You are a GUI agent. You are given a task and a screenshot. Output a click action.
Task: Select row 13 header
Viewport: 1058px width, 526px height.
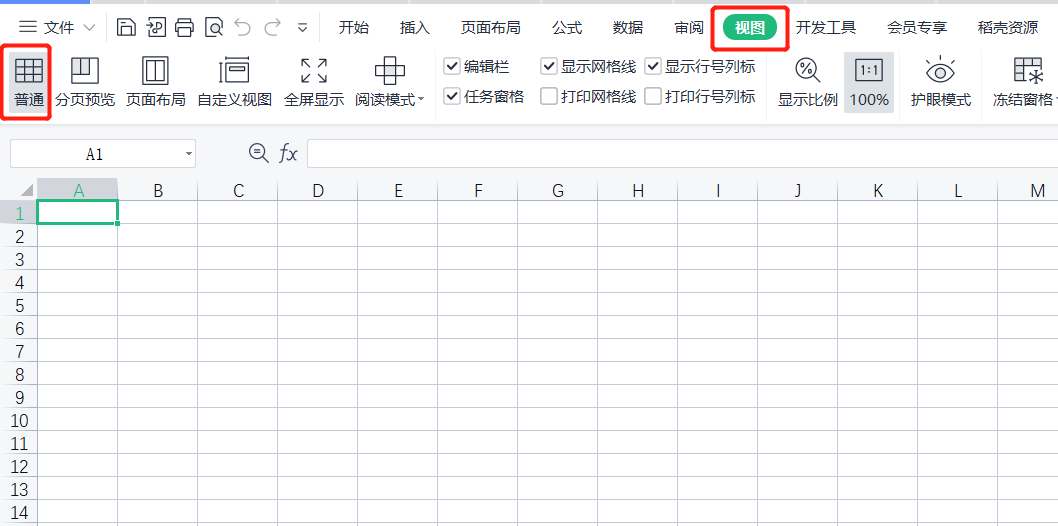19,490
